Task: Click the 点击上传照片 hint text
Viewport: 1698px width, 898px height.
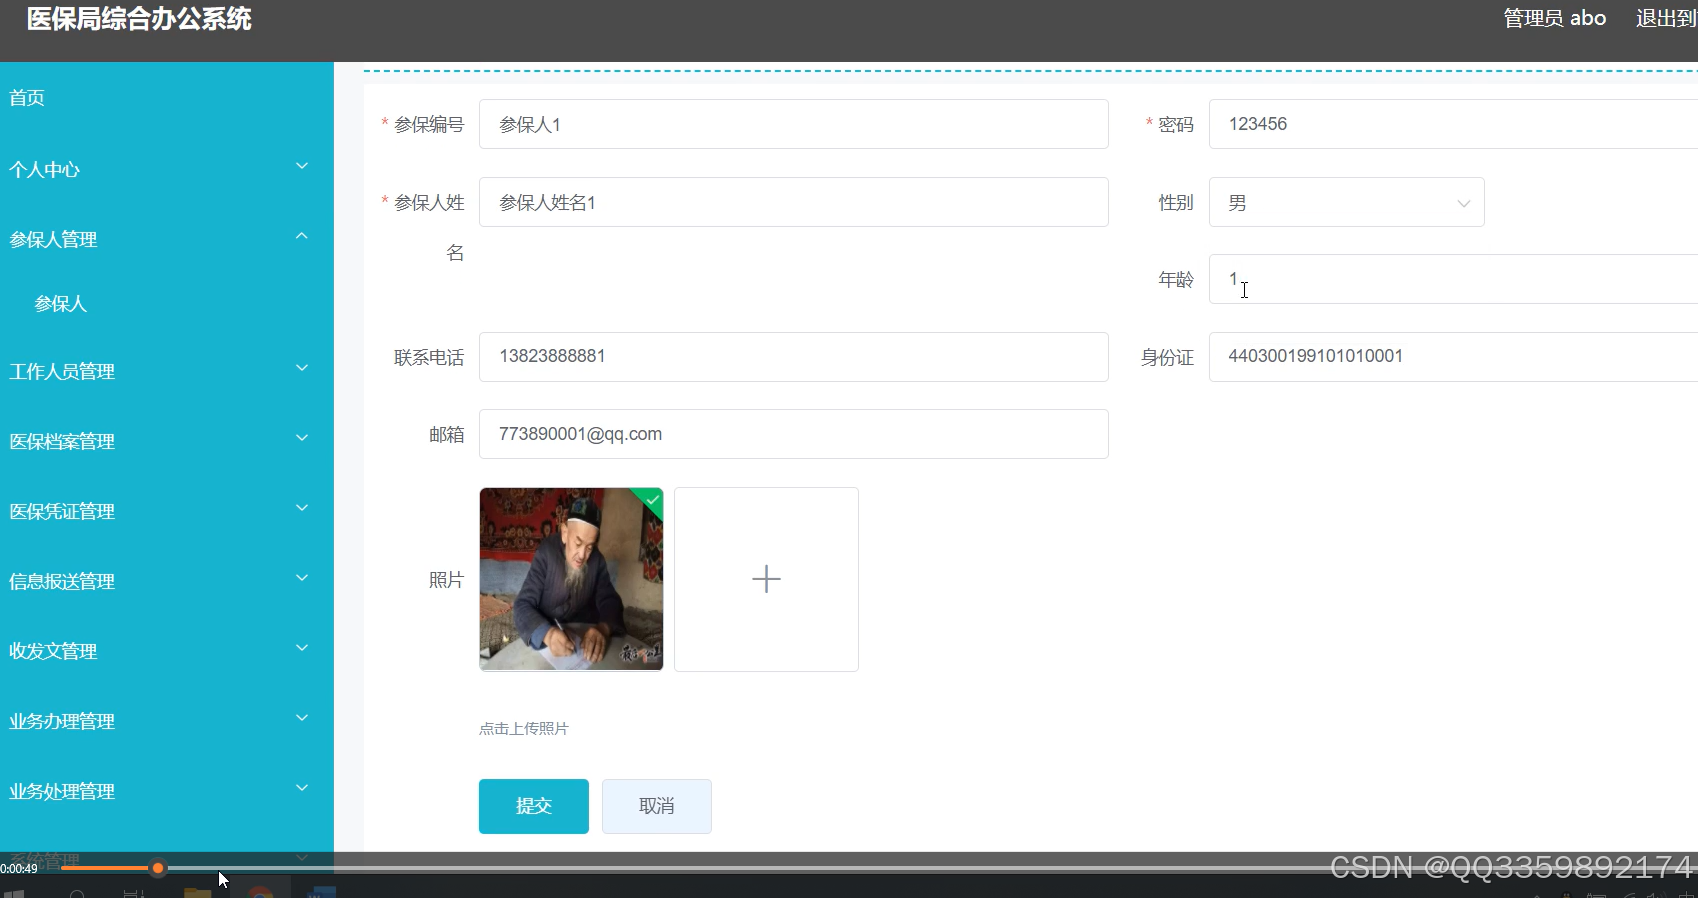Action: click(524, 729)
